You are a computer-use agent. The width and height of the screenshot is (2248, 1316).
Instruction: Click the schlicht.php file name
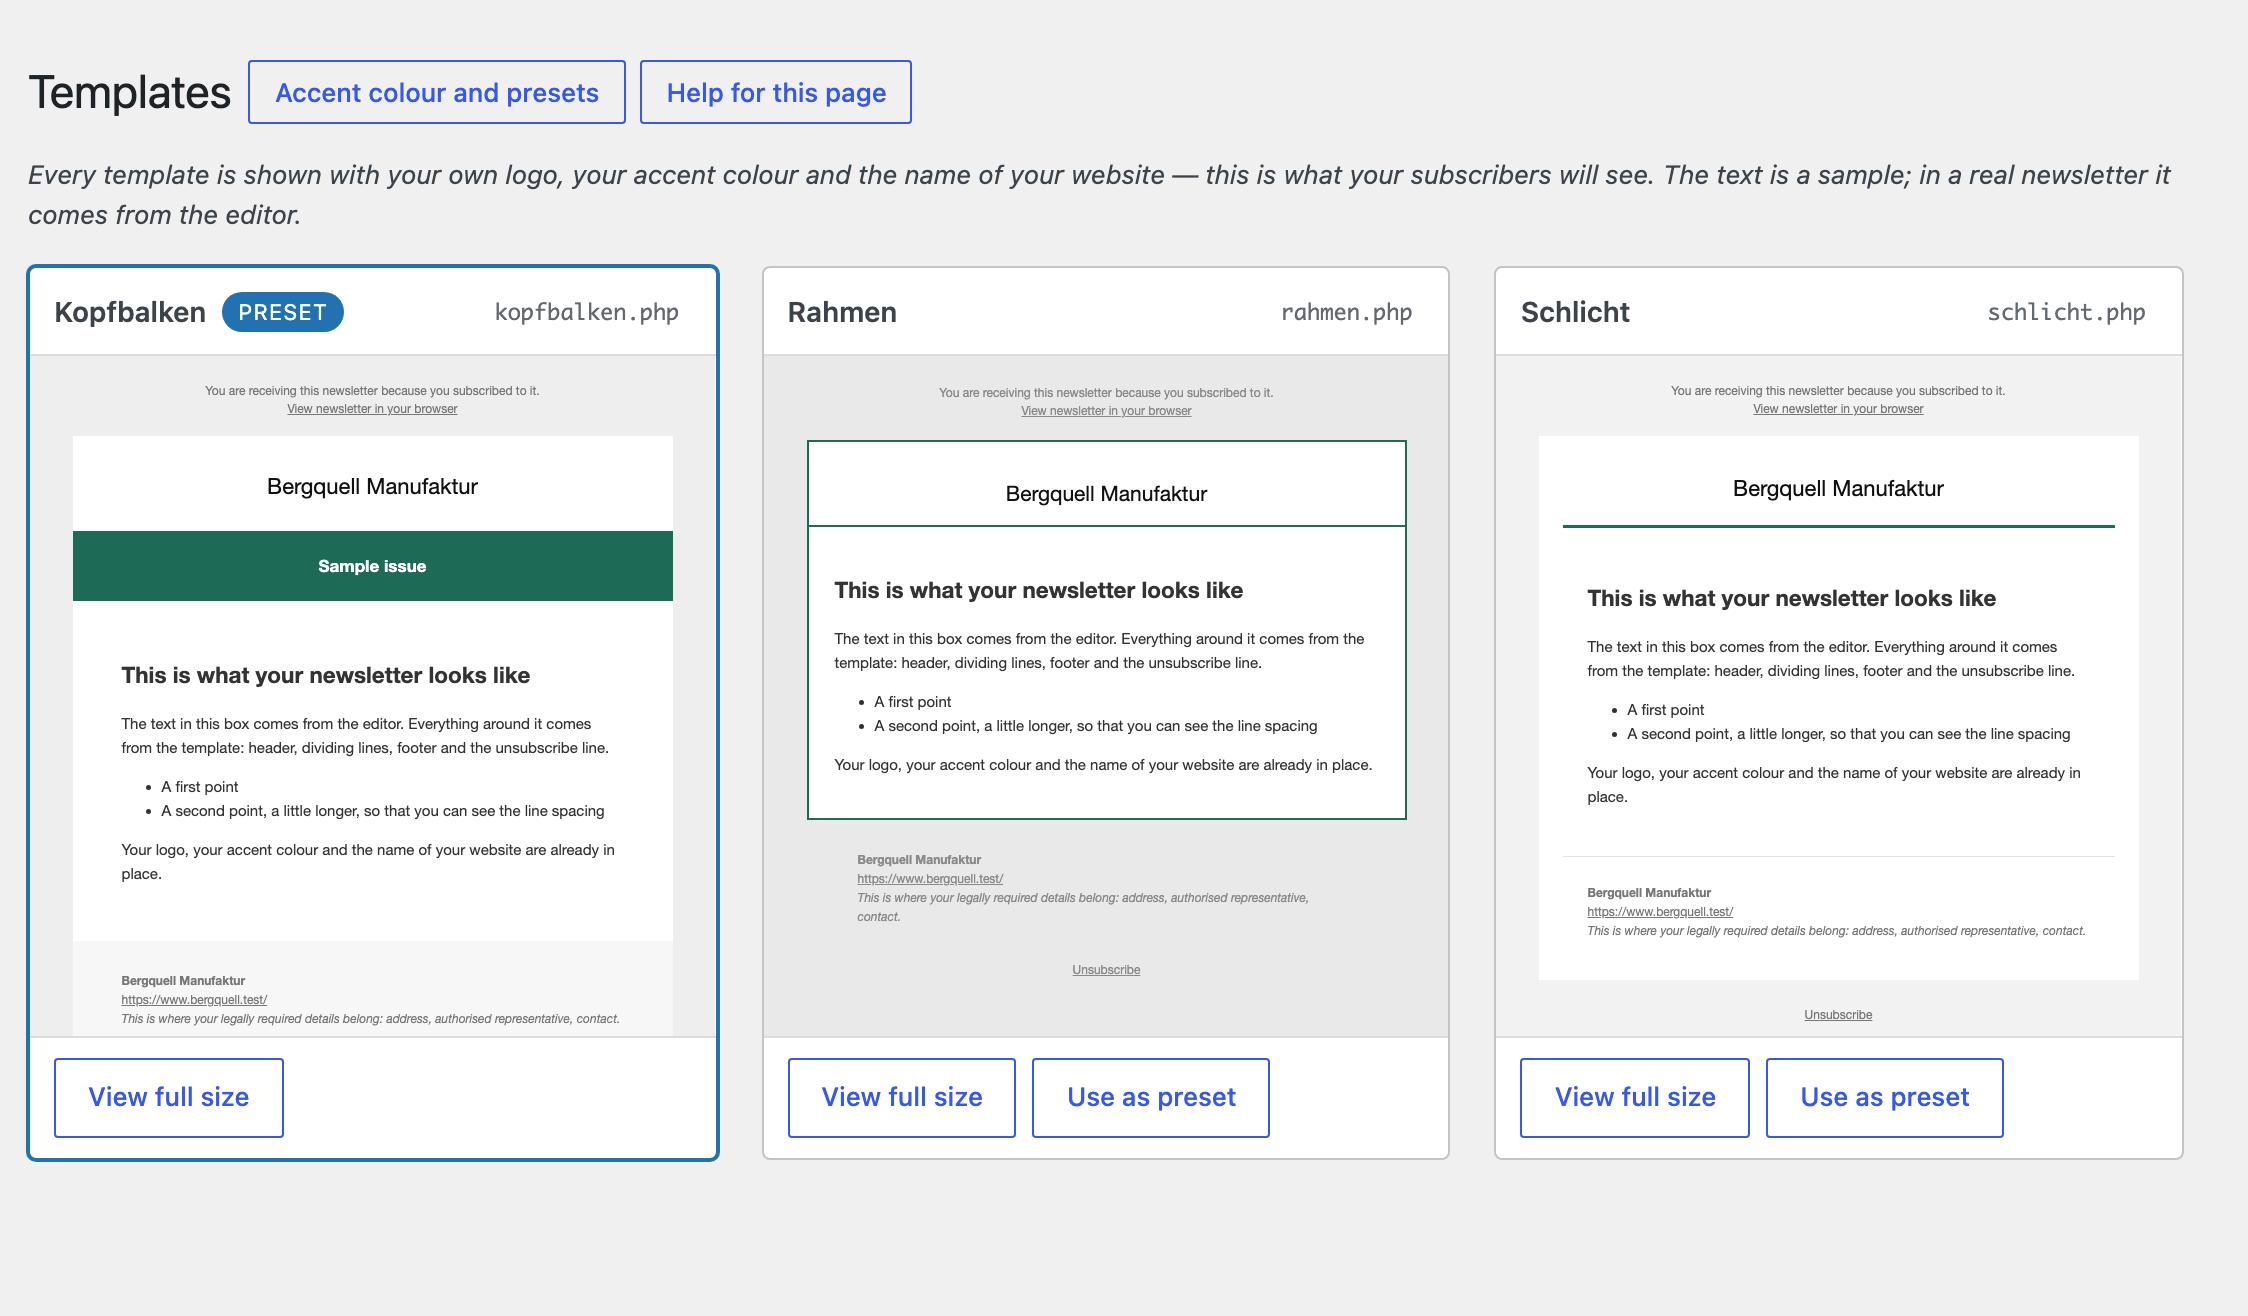point(2066,312)
